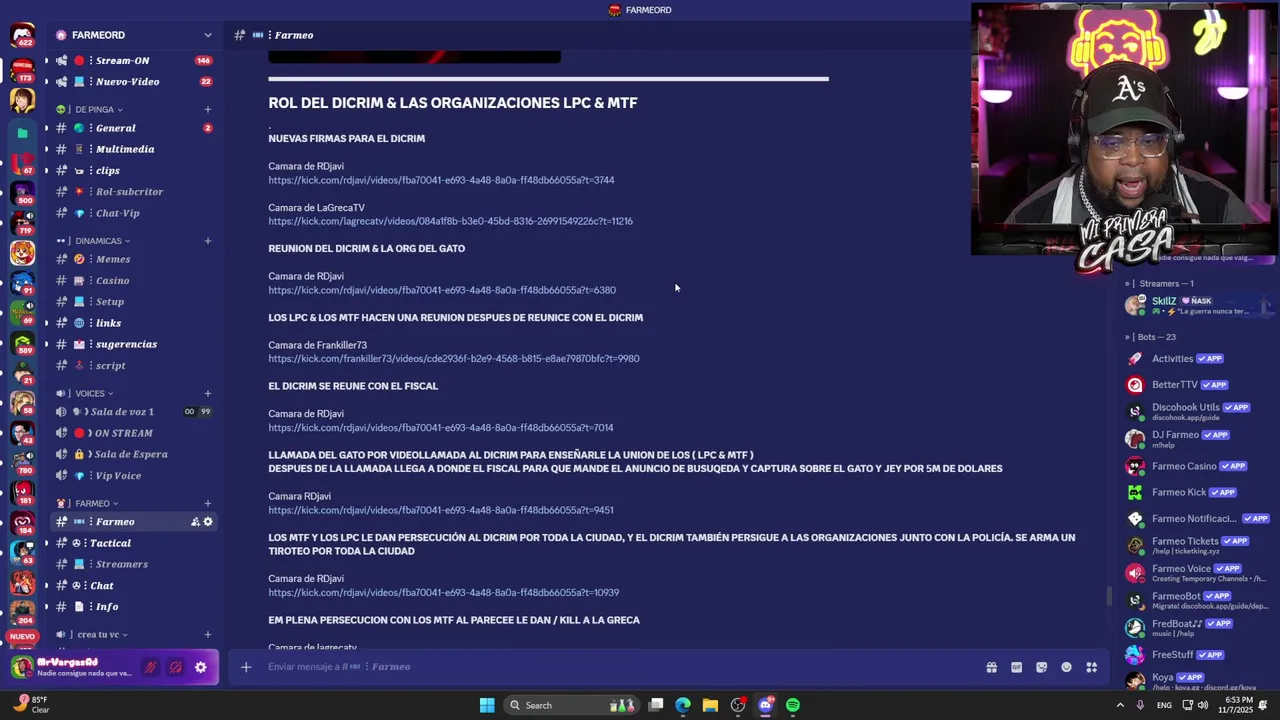The image size is (1280, 720).
Task: Add channel to DINAMICAS category
Action: pos(208,241)
